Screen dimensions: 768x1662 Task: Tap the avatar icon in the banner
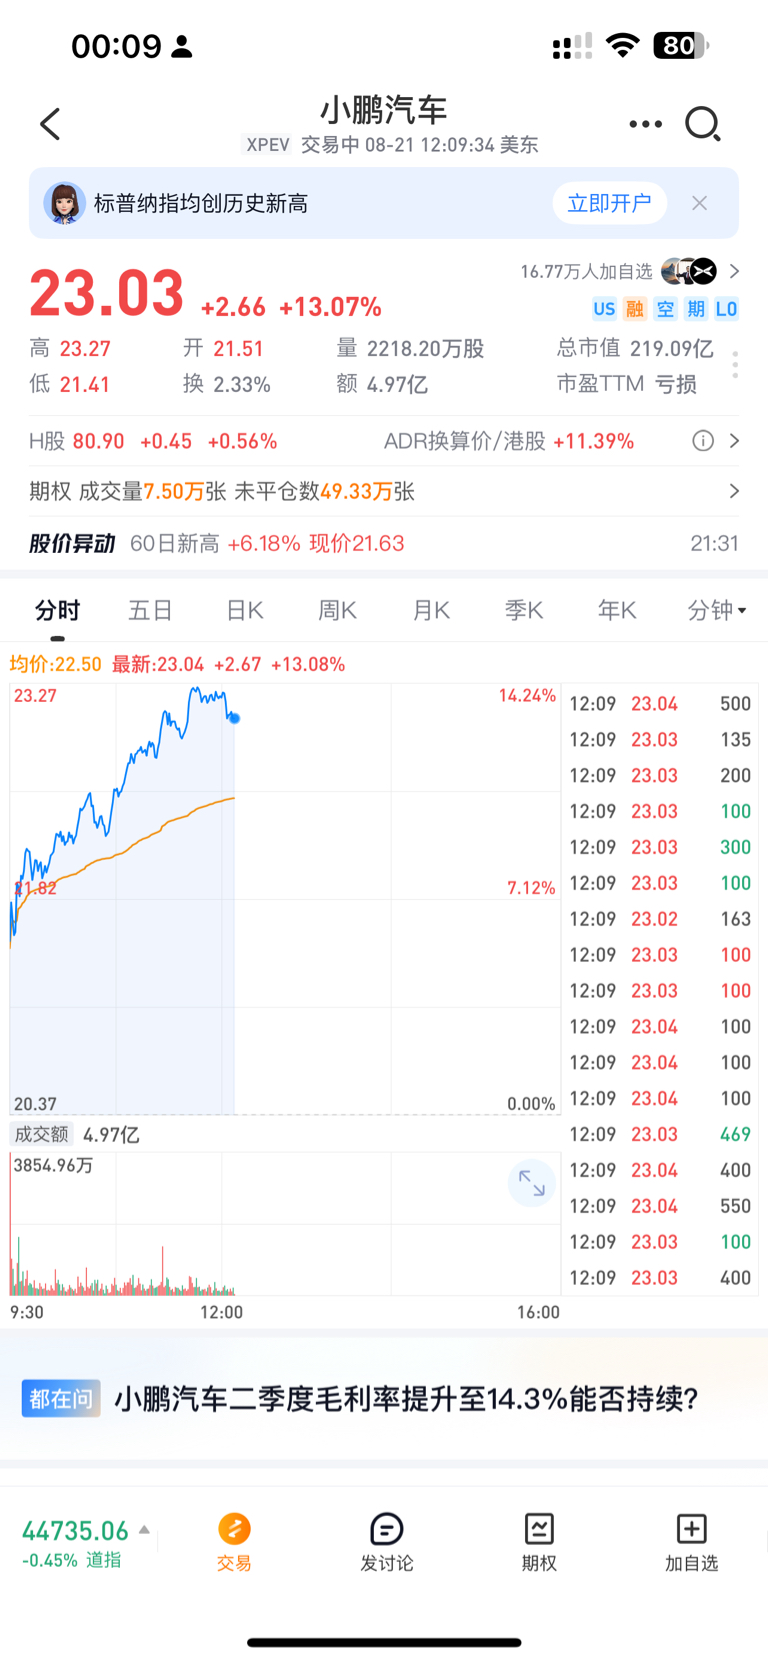tap(64, 203)
